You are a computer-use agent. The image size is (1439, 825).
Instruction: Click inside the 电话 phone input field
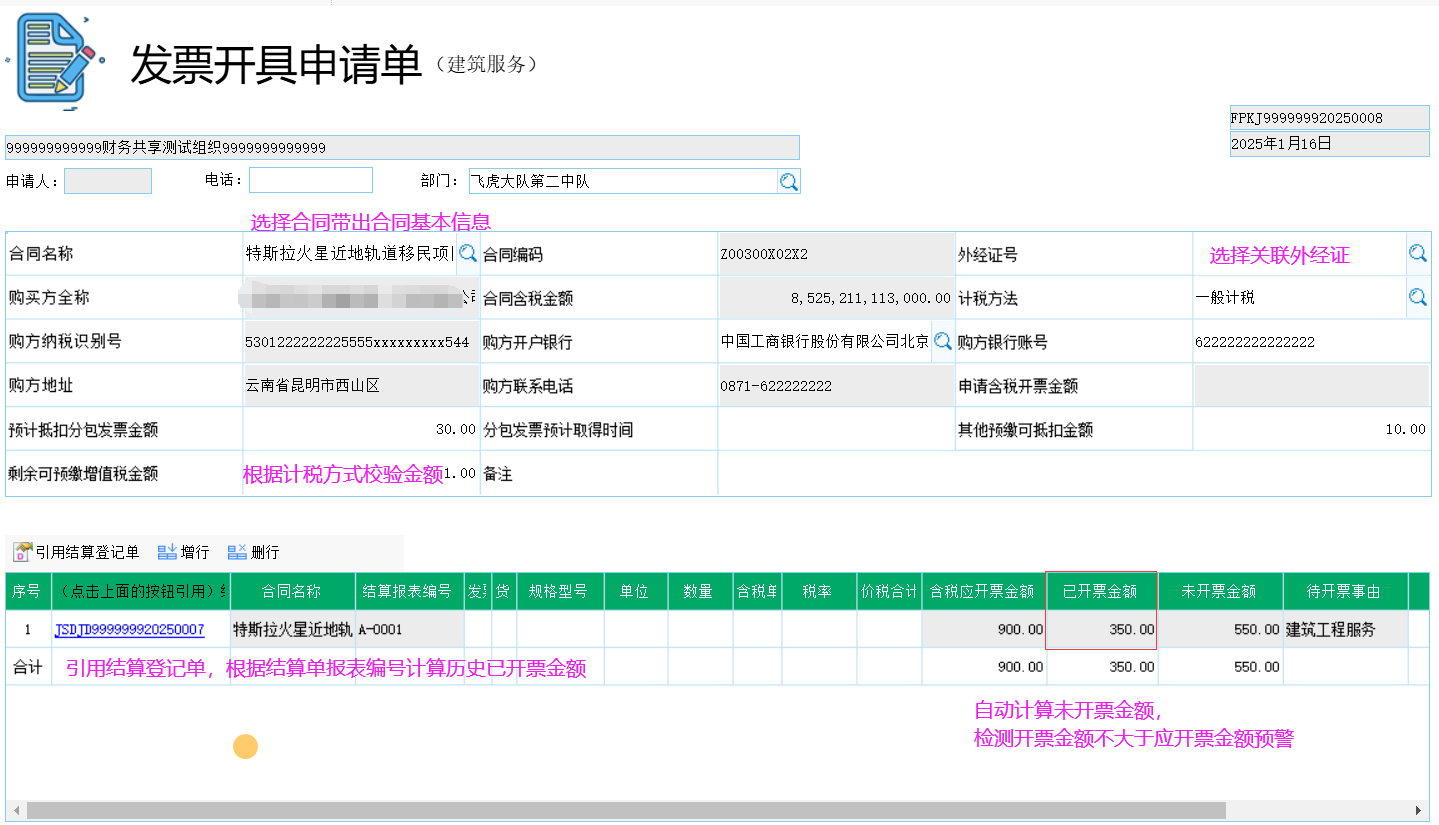tap(310, 181)
